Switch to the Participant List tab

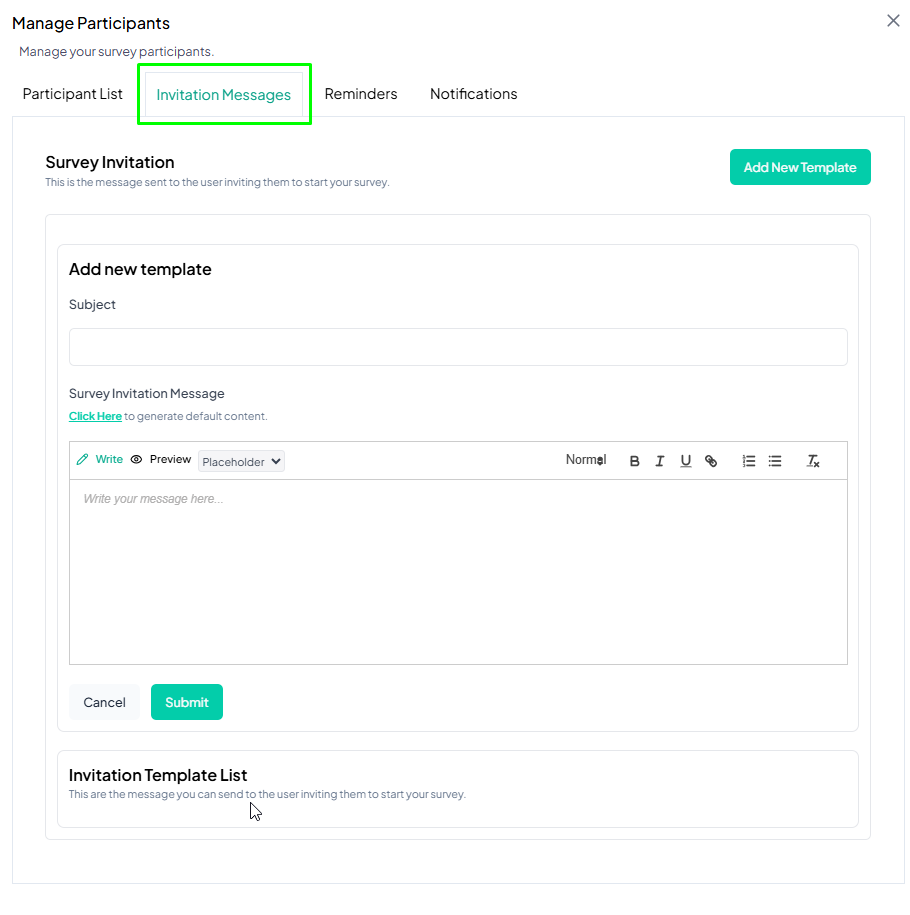coord(72,94)
